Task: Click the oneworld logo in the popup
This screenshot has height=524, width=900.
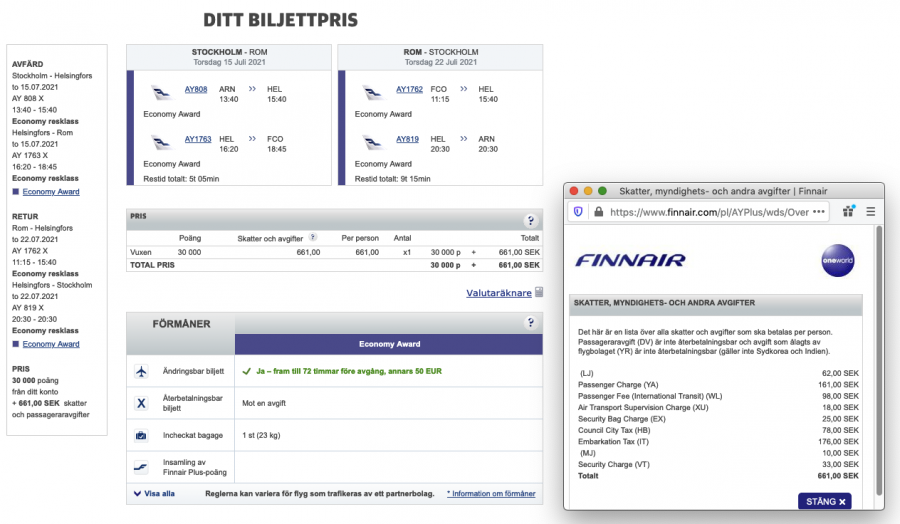Action: coord(836,258)
